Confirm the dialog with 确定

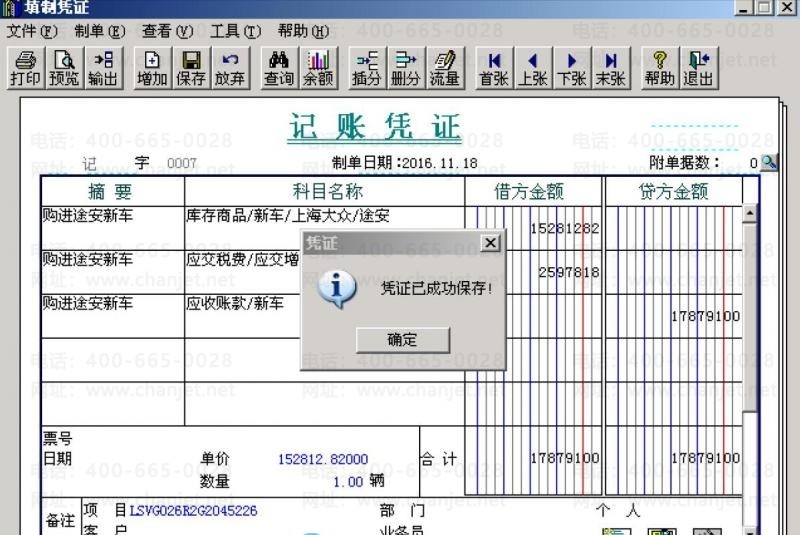tap(403, 340)
